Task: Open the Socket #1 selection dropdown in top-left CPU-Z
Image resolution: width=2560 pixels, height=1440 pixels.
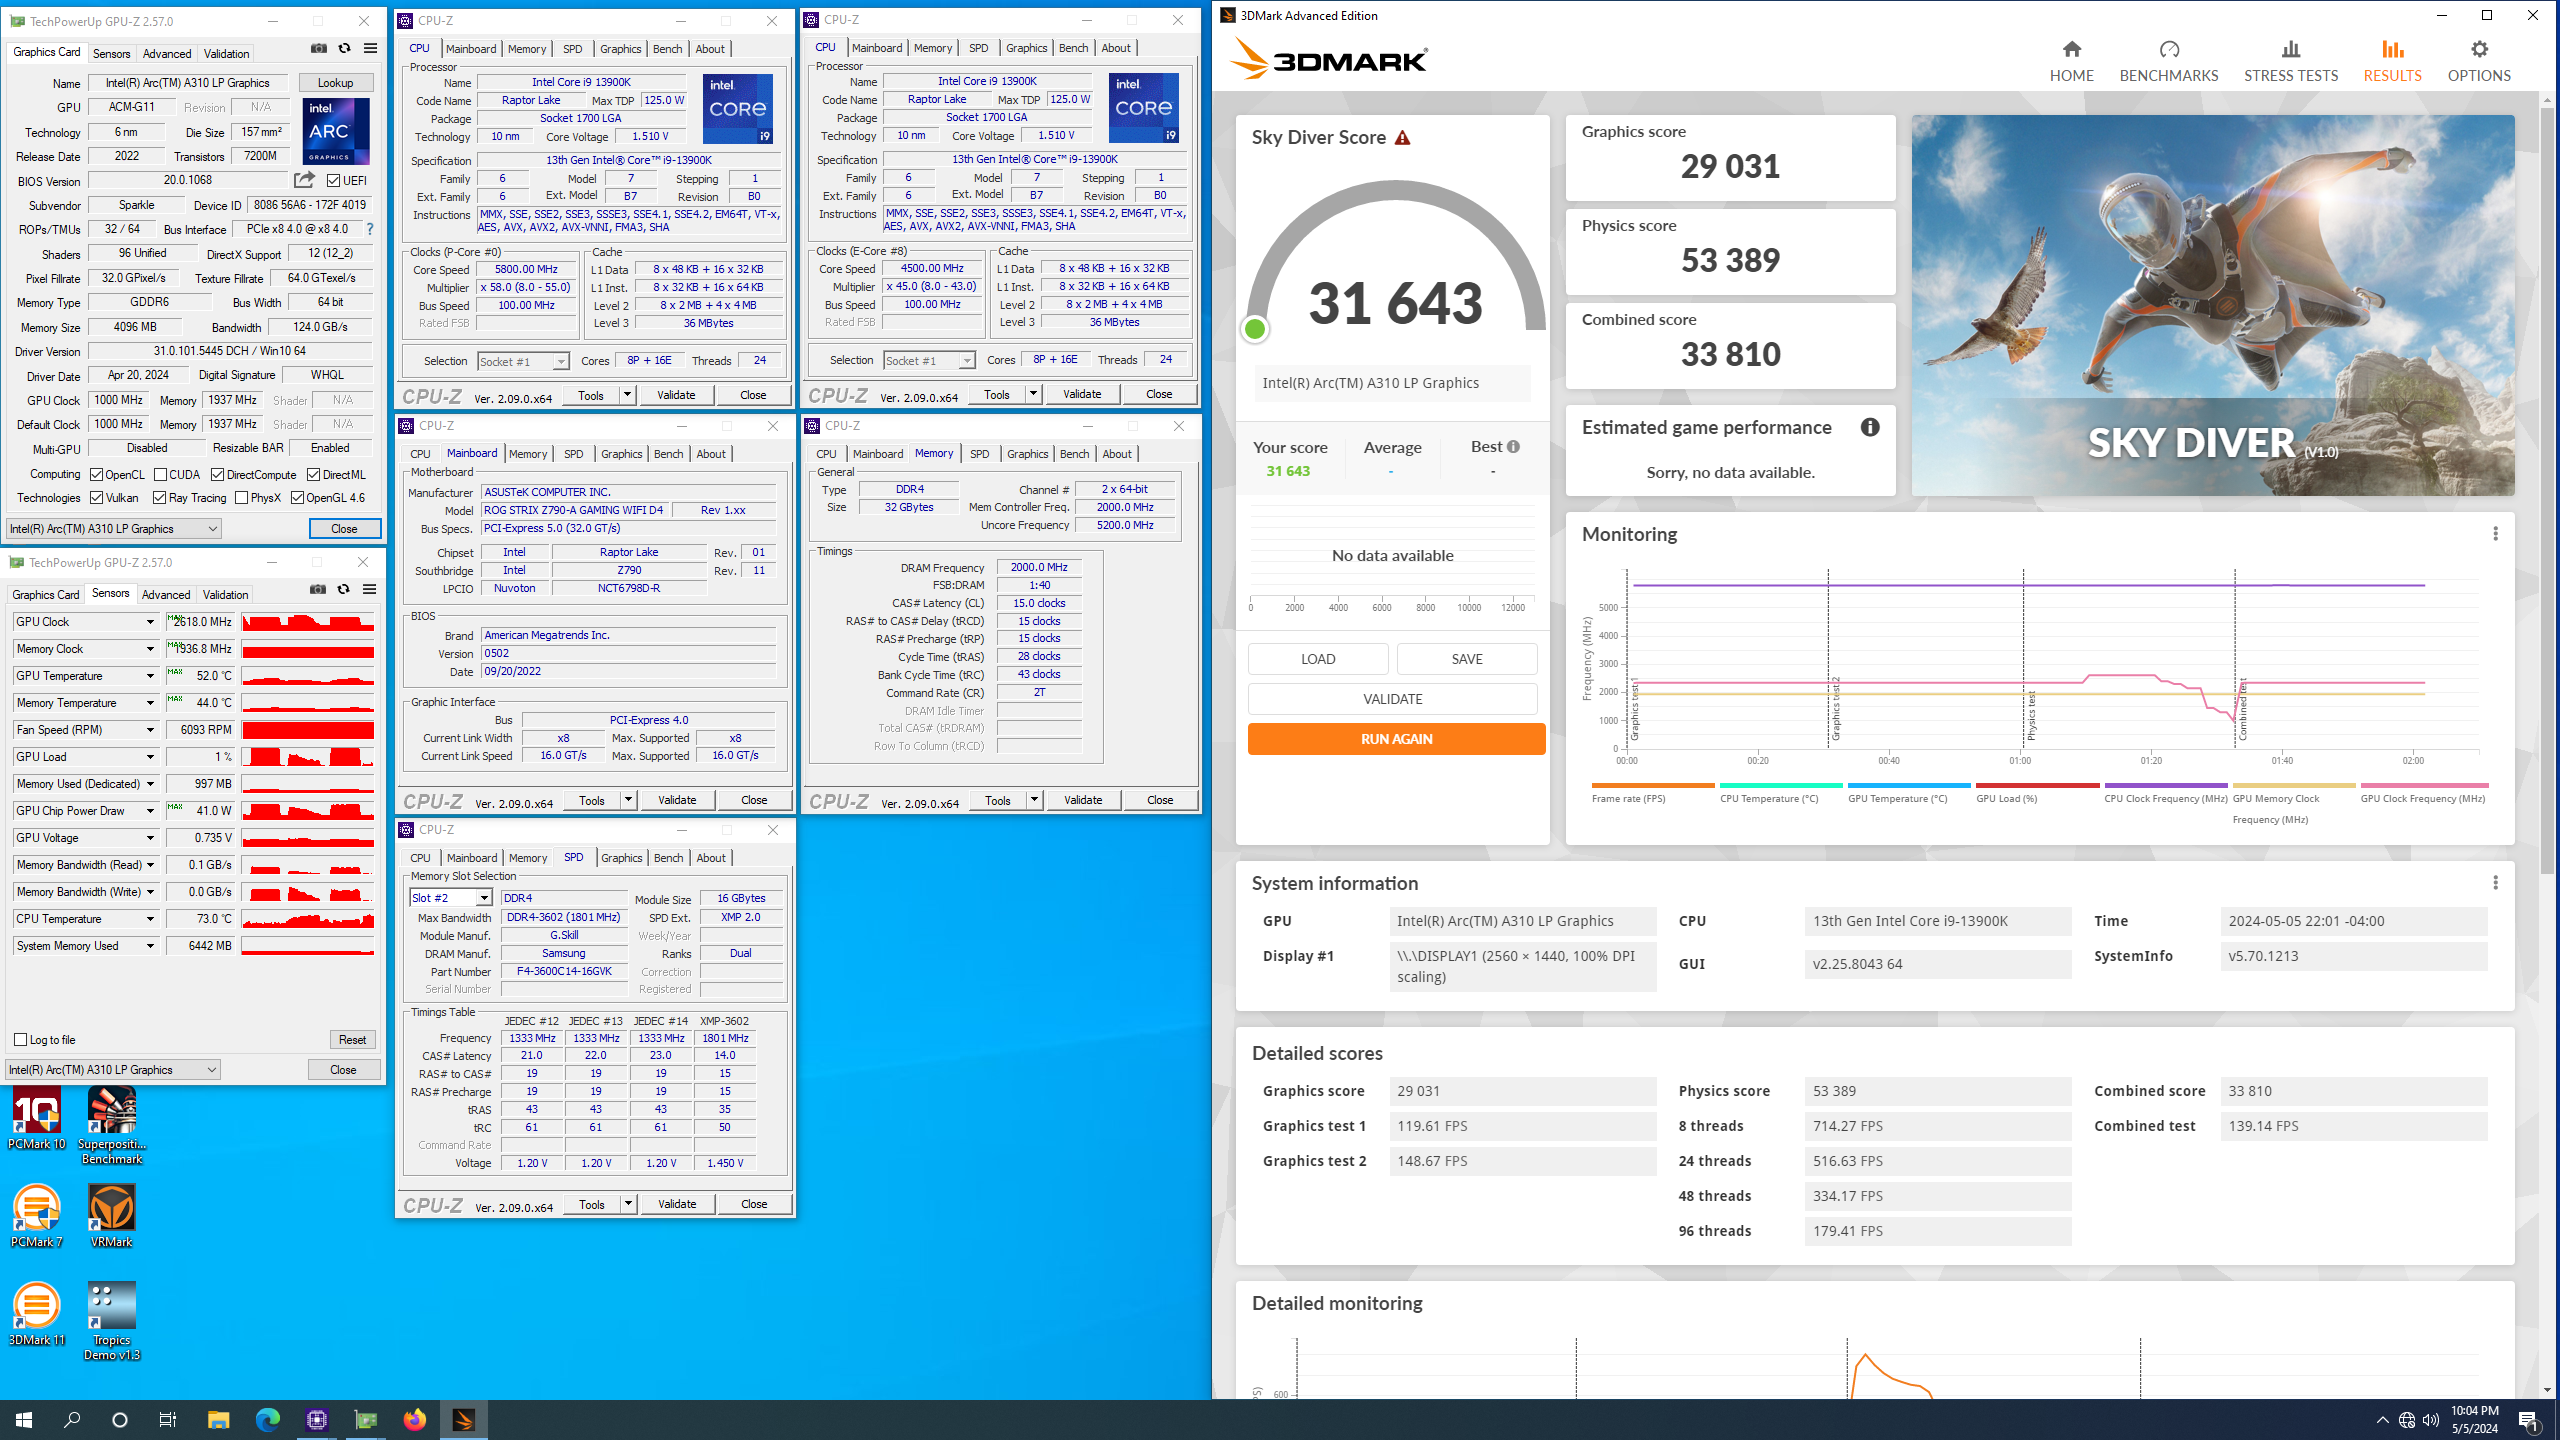Action: (523, 362)
